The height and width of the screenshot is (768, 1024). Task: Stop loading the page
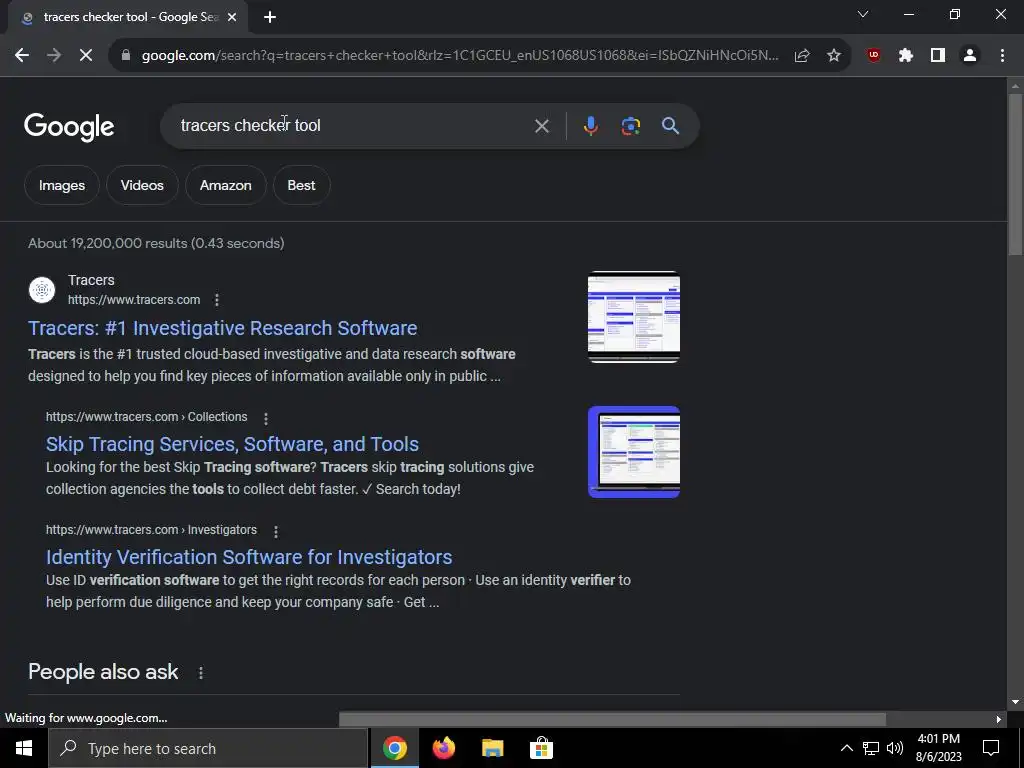click(86, 56)
